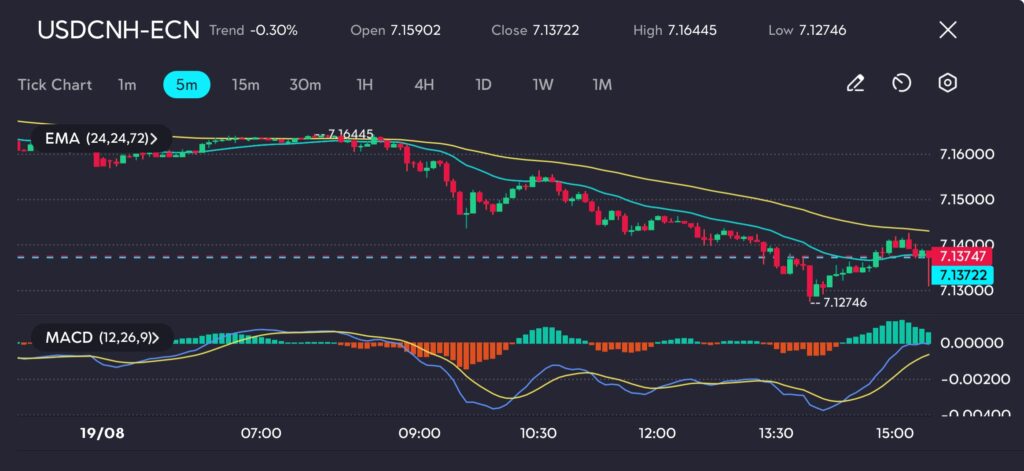Open the chart indicator gauge icon
Image resolution: width=1024 pixels, height=471 pixels.
pyautogui.click(x=901, y=84)
